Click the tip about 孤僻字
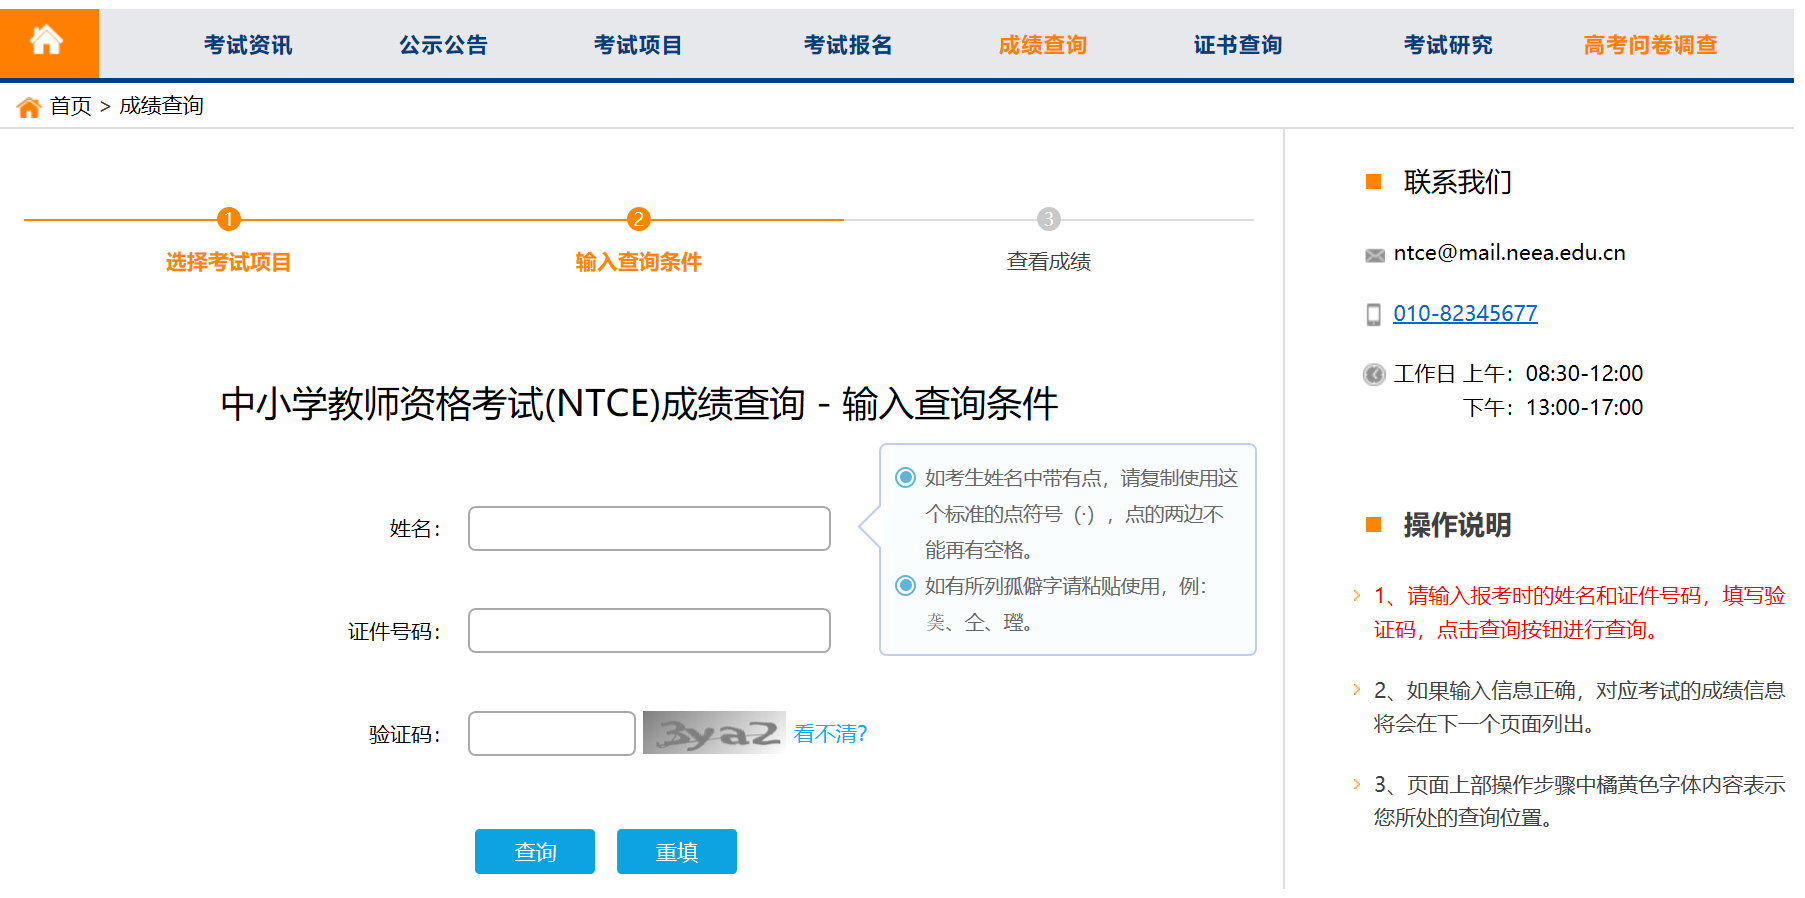The image size is (1805, 898). (x=1066, y=604)
